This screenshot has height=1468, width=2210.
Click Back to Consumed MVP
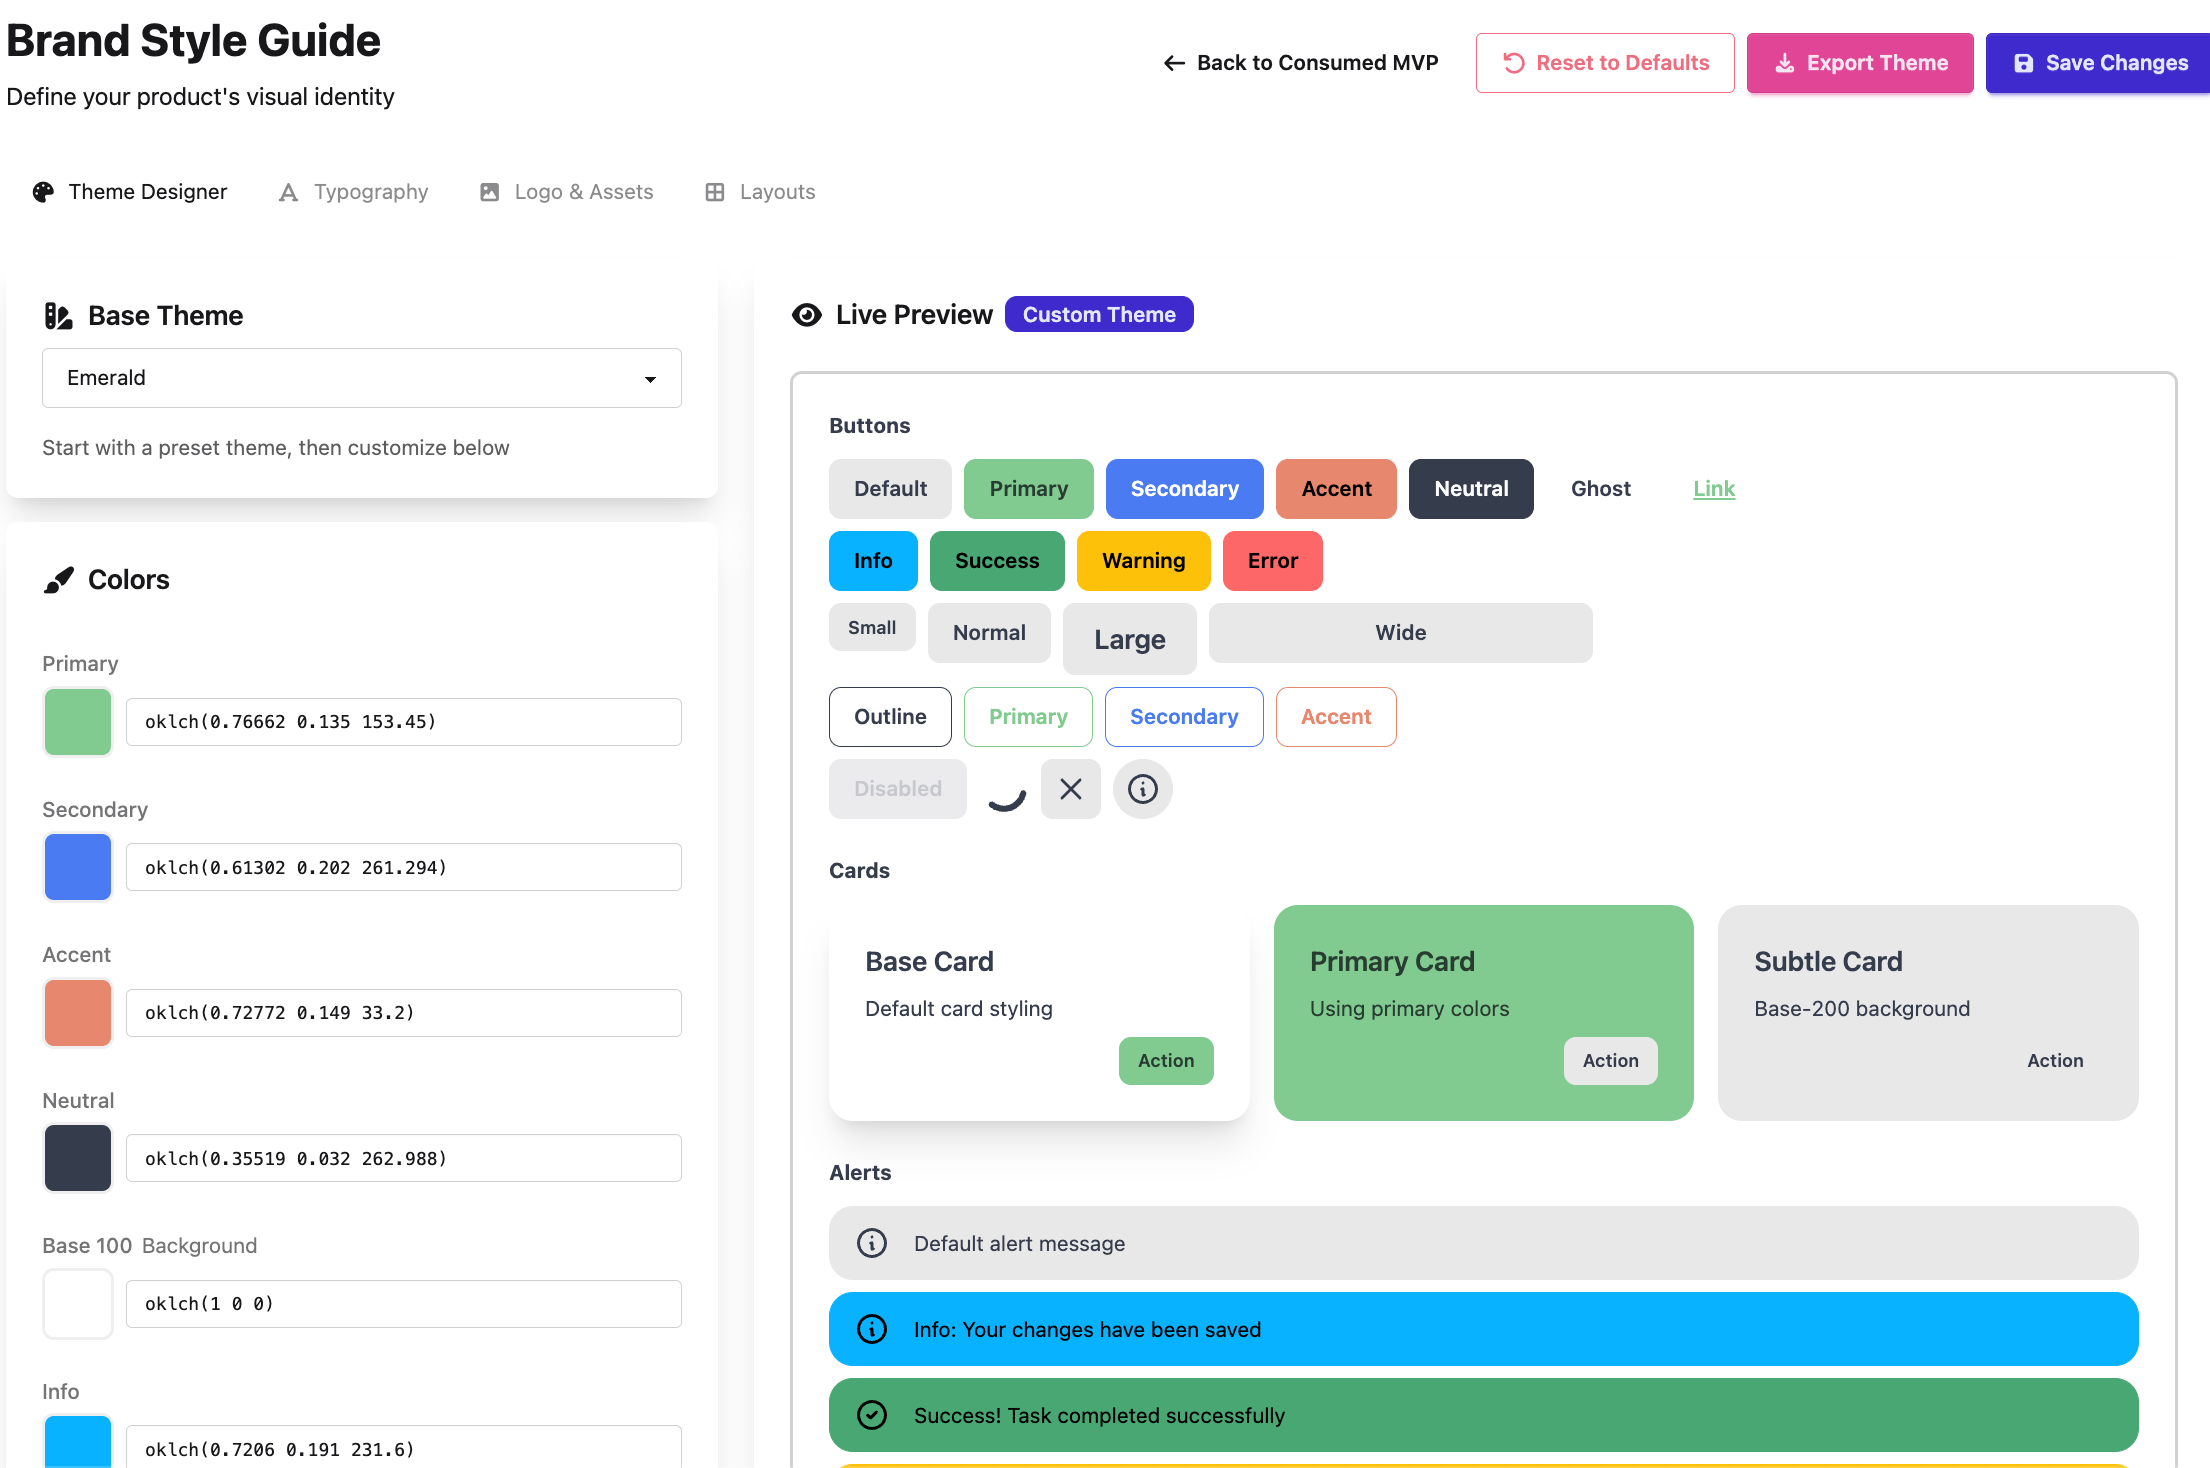tap(1300, 62)
